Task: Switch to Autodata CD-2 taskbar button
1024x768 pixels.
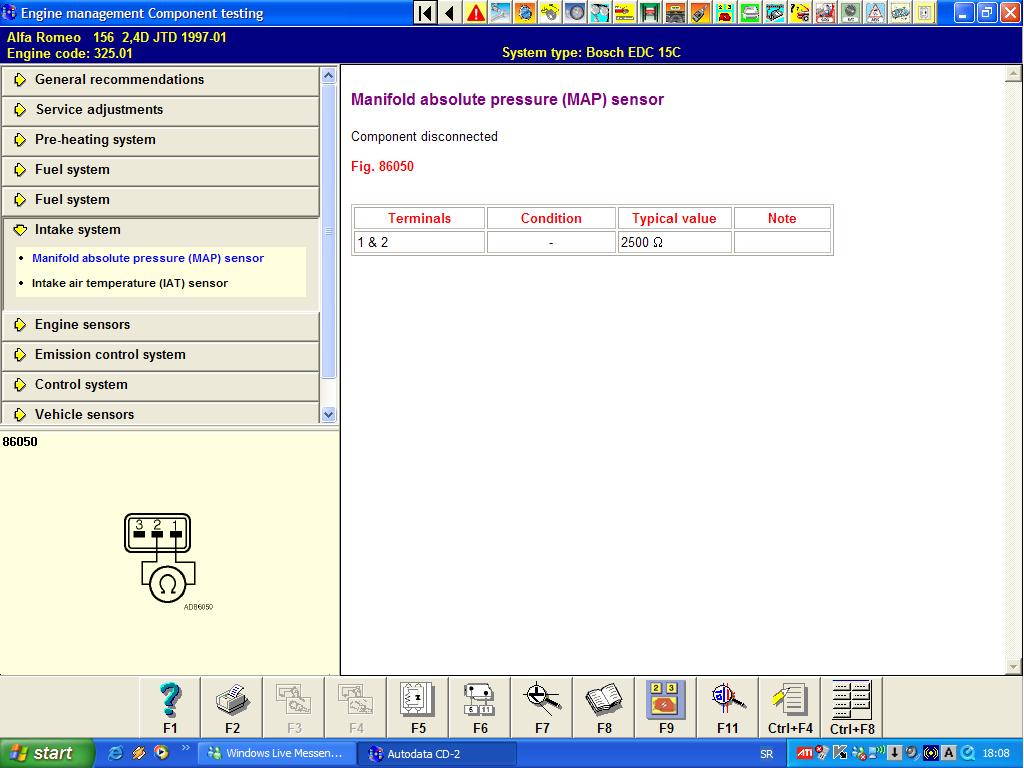Action: click(438, 754)
